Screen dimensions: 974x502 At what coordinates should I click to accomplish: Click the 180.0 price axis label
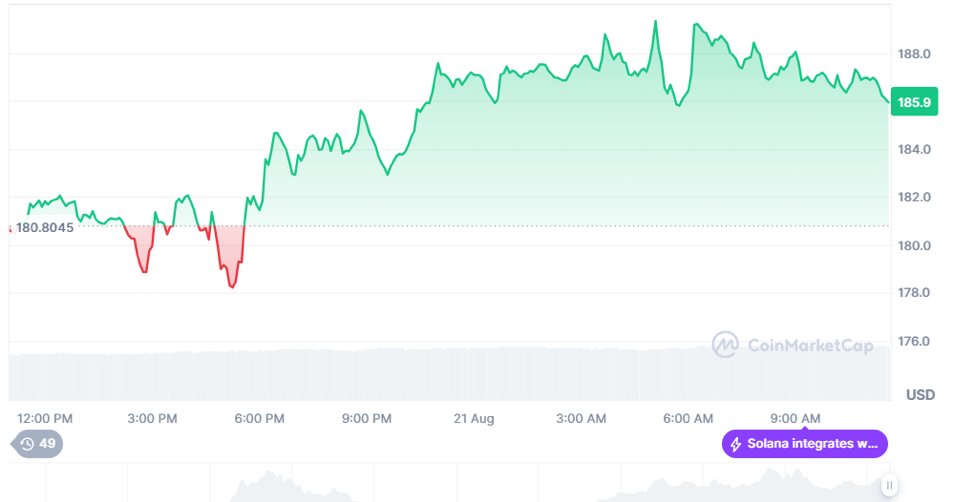(914, 246)
